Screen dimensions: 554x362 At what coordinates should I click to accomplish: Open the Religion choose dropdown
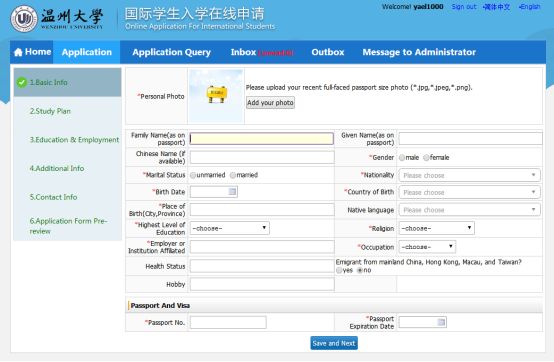[x=437, y=228]
